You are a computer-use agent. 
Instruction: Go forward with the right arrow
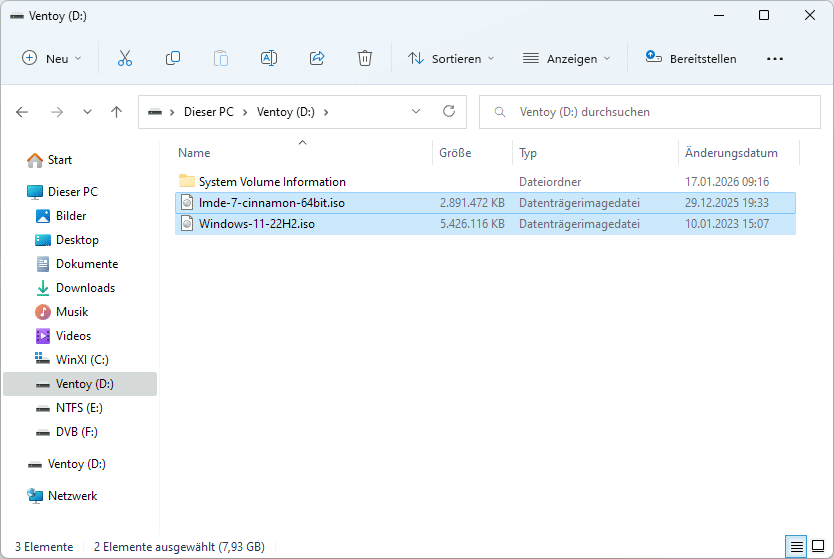[x=57, y=112]
